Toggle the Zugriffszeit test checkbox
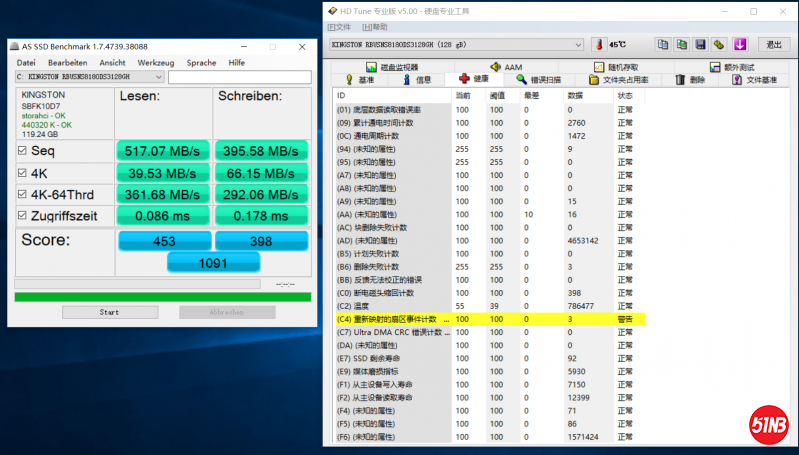Viewport: 799px width, 455px height. 22,216
